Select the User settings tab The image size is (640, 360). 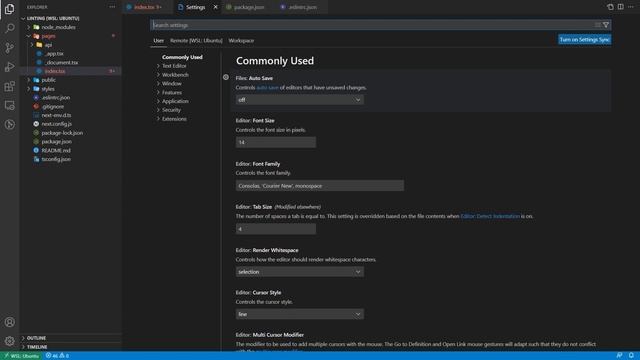click(x=158, y=41)
